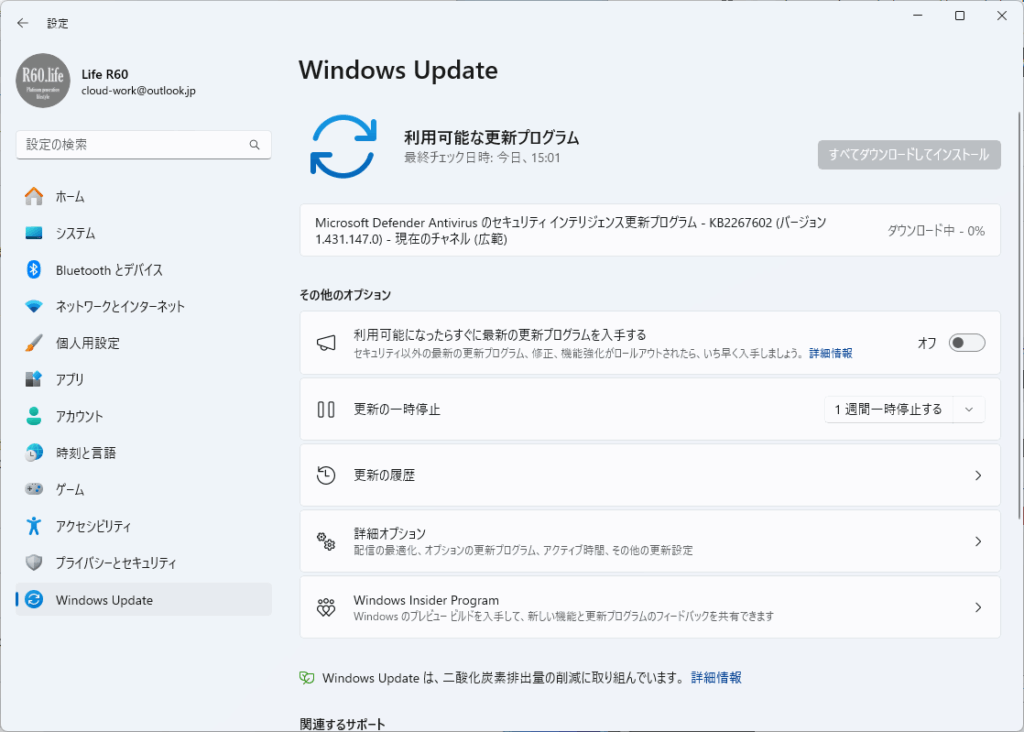Viewport: 1024px width, 732px height.
Task: Click the paintbrush icon for 個人用設定
Action: tap(34, 343)
